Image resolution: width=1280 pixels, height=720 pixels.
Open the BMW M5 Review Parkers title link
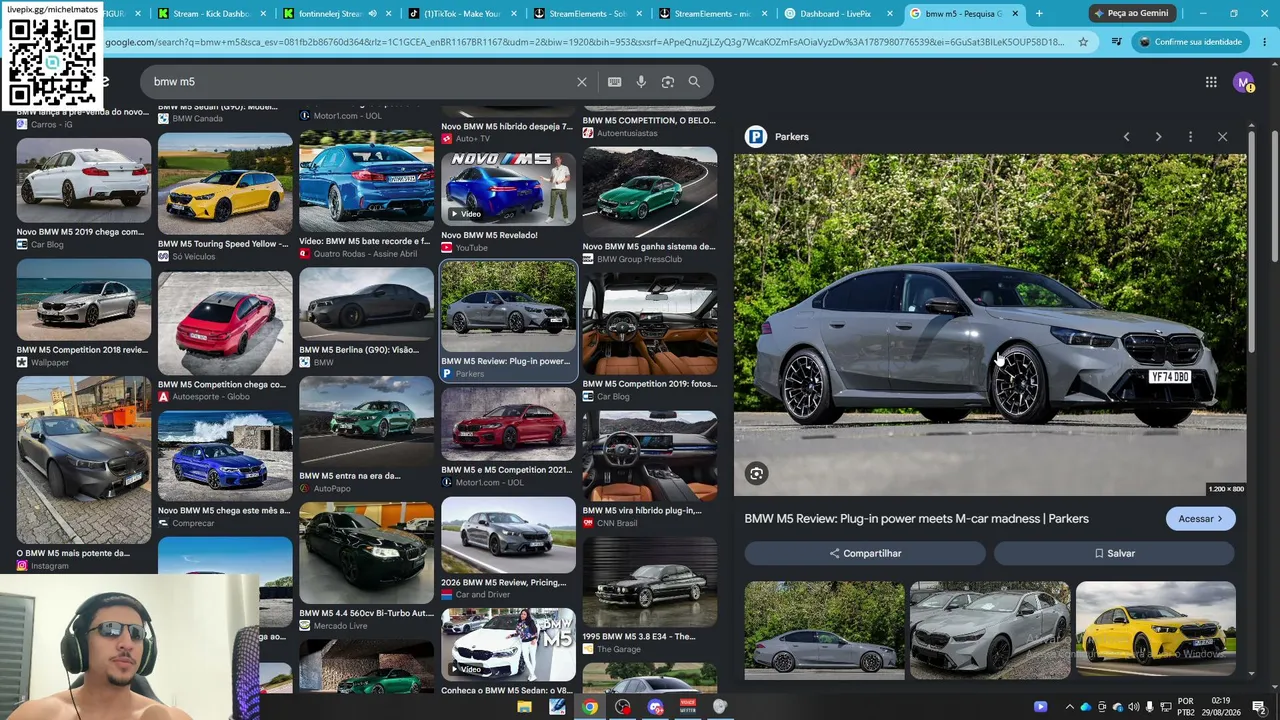(916, 519)
